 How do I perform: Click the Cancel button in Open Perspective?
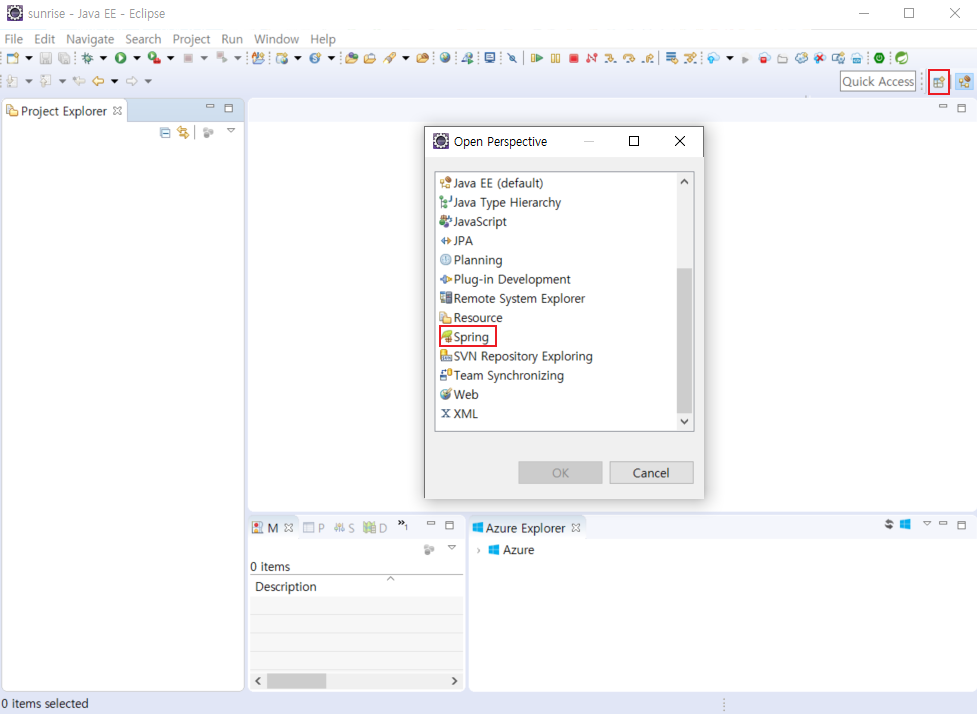(x=651, y=473)
